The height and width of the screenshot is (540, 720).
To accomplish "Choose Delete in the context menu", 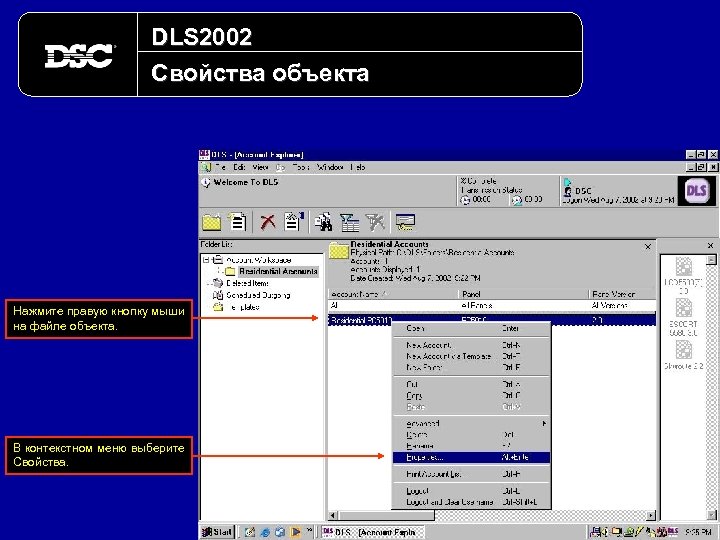I will [471, 434].
